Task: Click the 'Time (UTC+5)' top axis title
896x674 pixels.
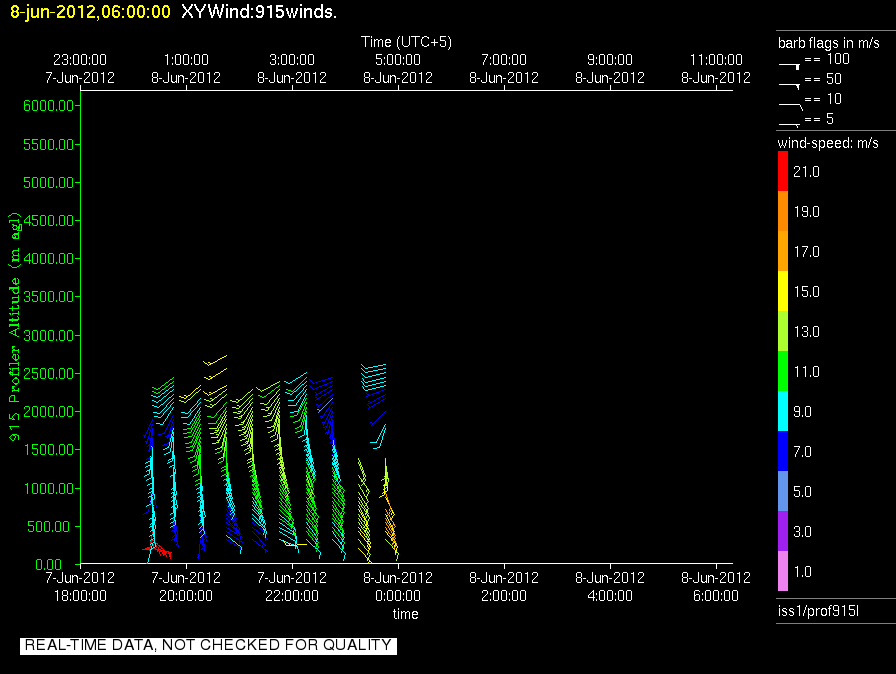Action: tap(406, 42)
